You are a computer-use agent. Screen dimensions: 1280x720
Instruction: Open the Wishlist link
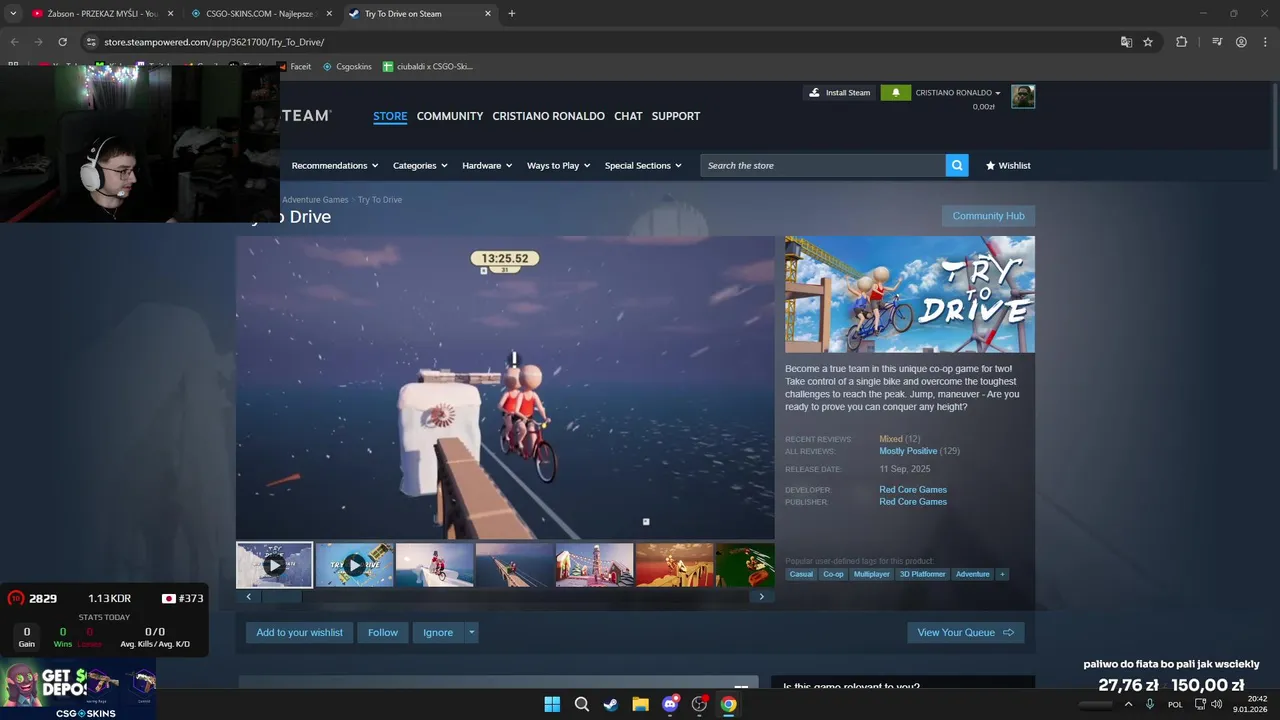click(x=1008, y=166)
